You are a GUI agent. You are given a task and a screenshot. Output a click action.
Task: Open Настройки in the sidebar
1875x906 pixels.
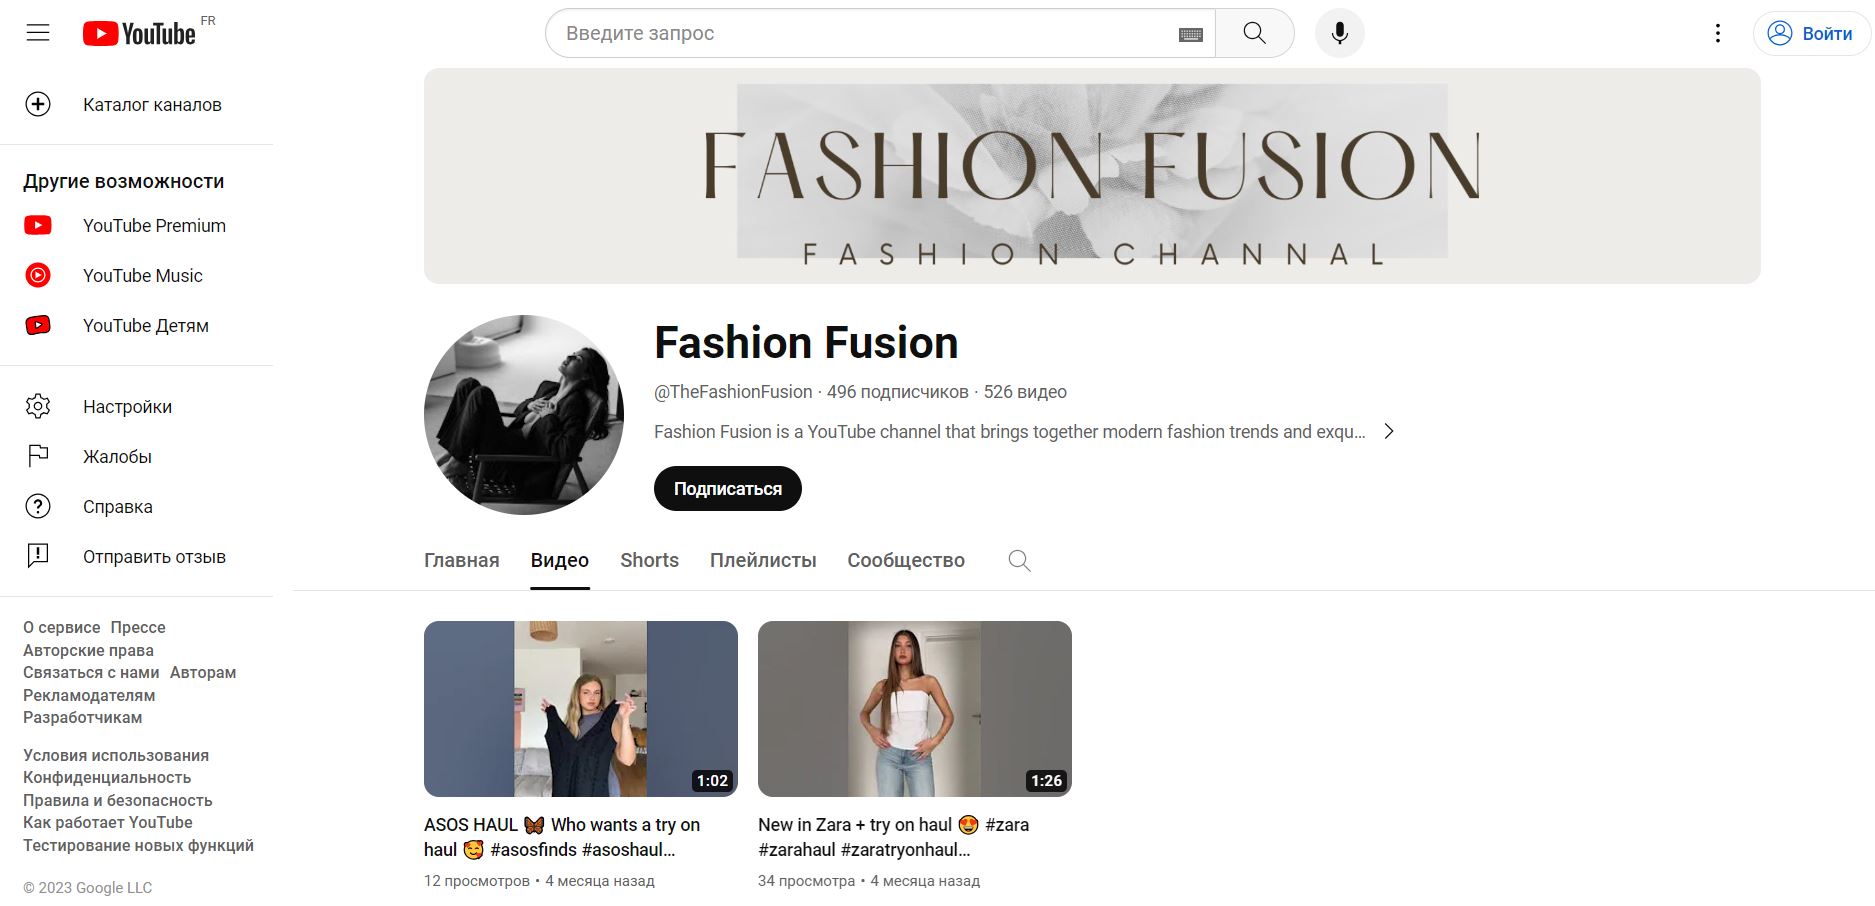[127, 407]
